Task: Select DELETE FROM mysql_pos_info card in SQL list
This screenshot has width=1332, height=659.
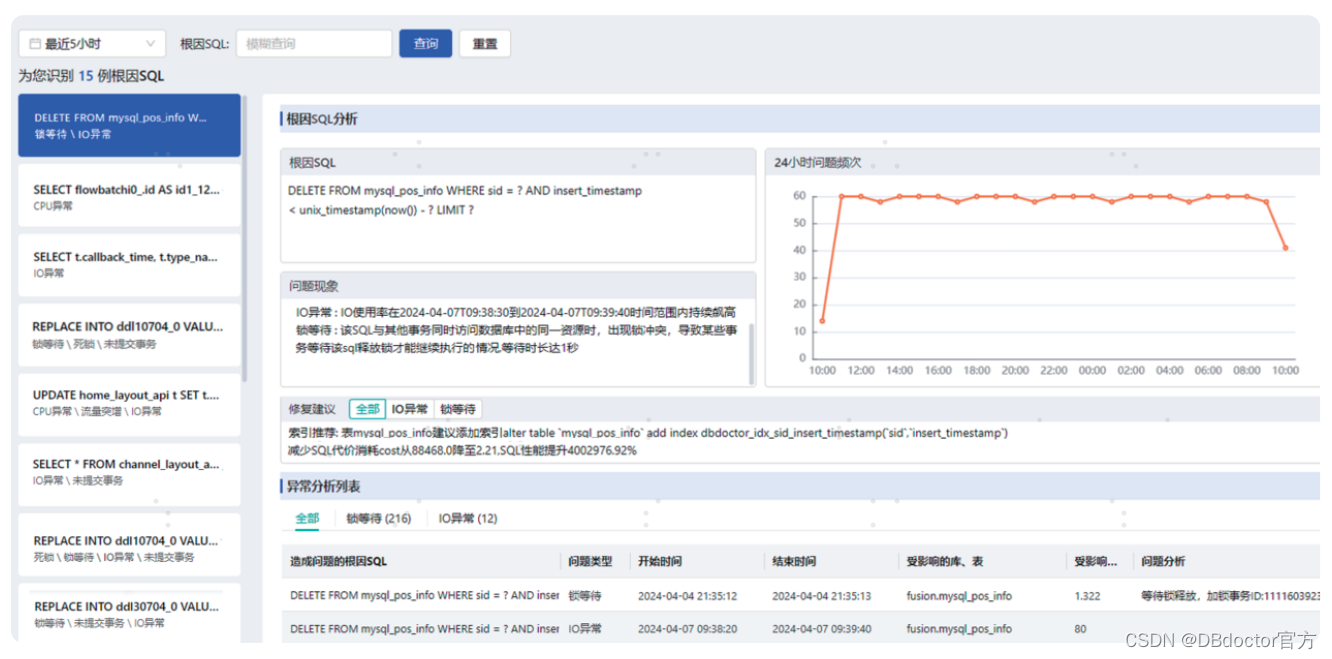Action: pos(129,125)
